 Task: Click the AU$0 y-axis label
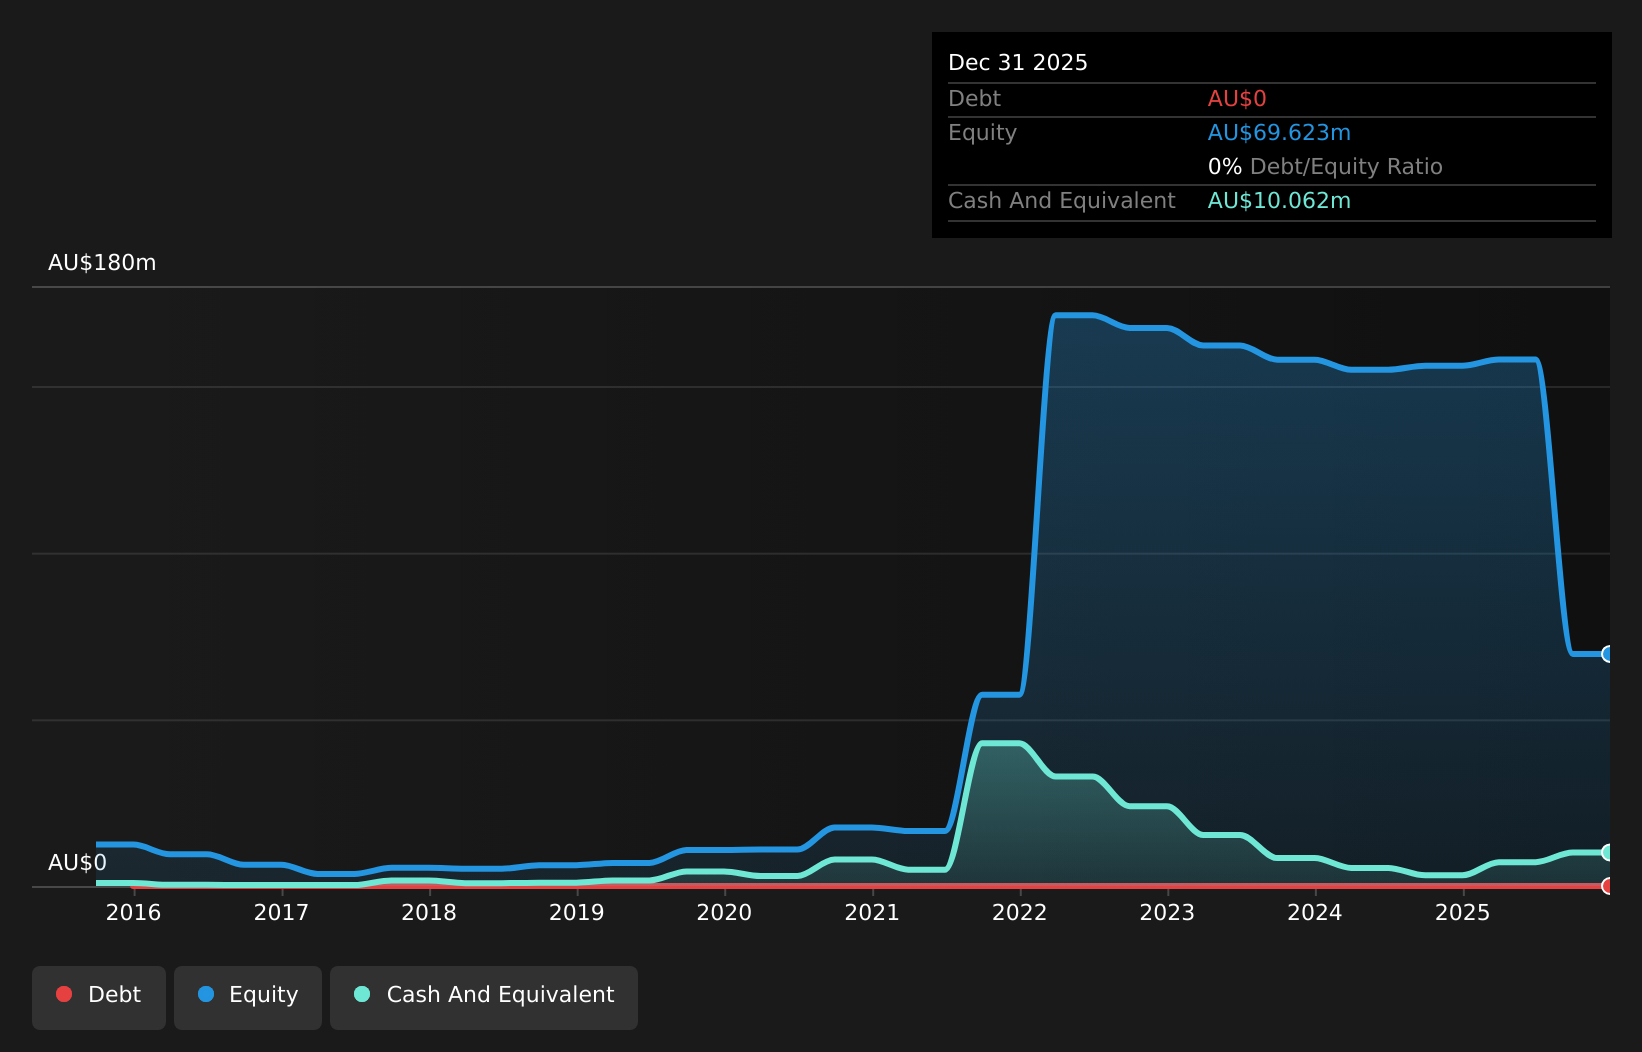coord(77,863)
